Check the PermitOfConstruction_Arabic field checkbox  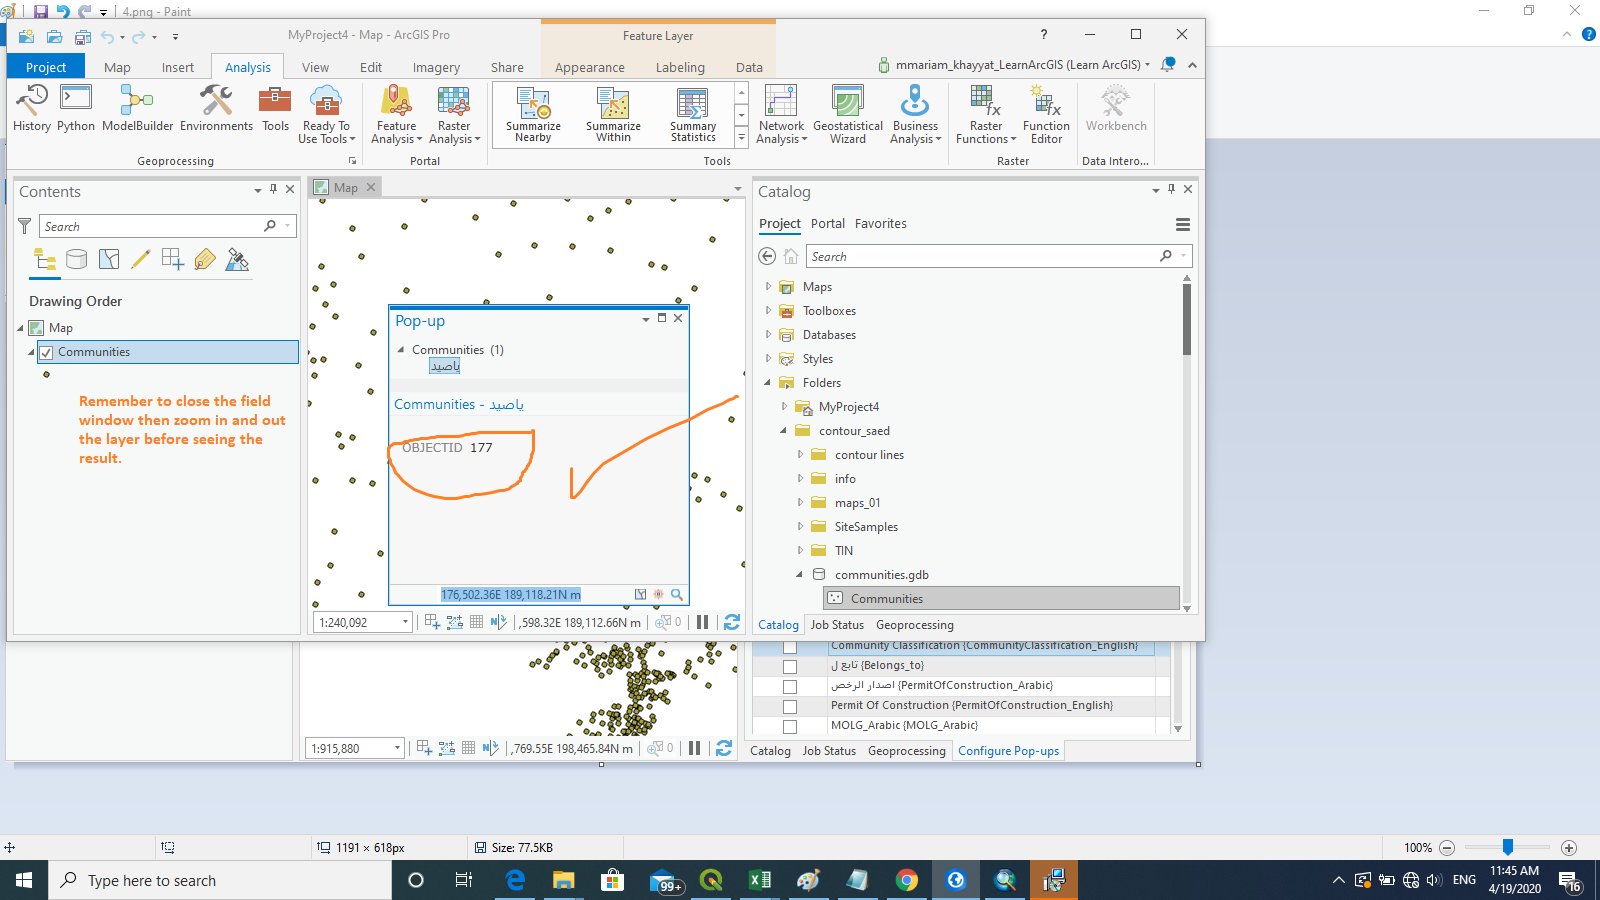point(790,686)
